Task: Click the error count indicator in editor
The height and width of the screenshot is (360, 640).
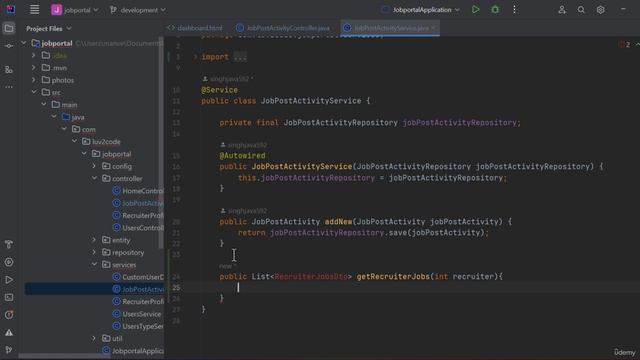Action: pyautogui.click(x=624, y=44)
